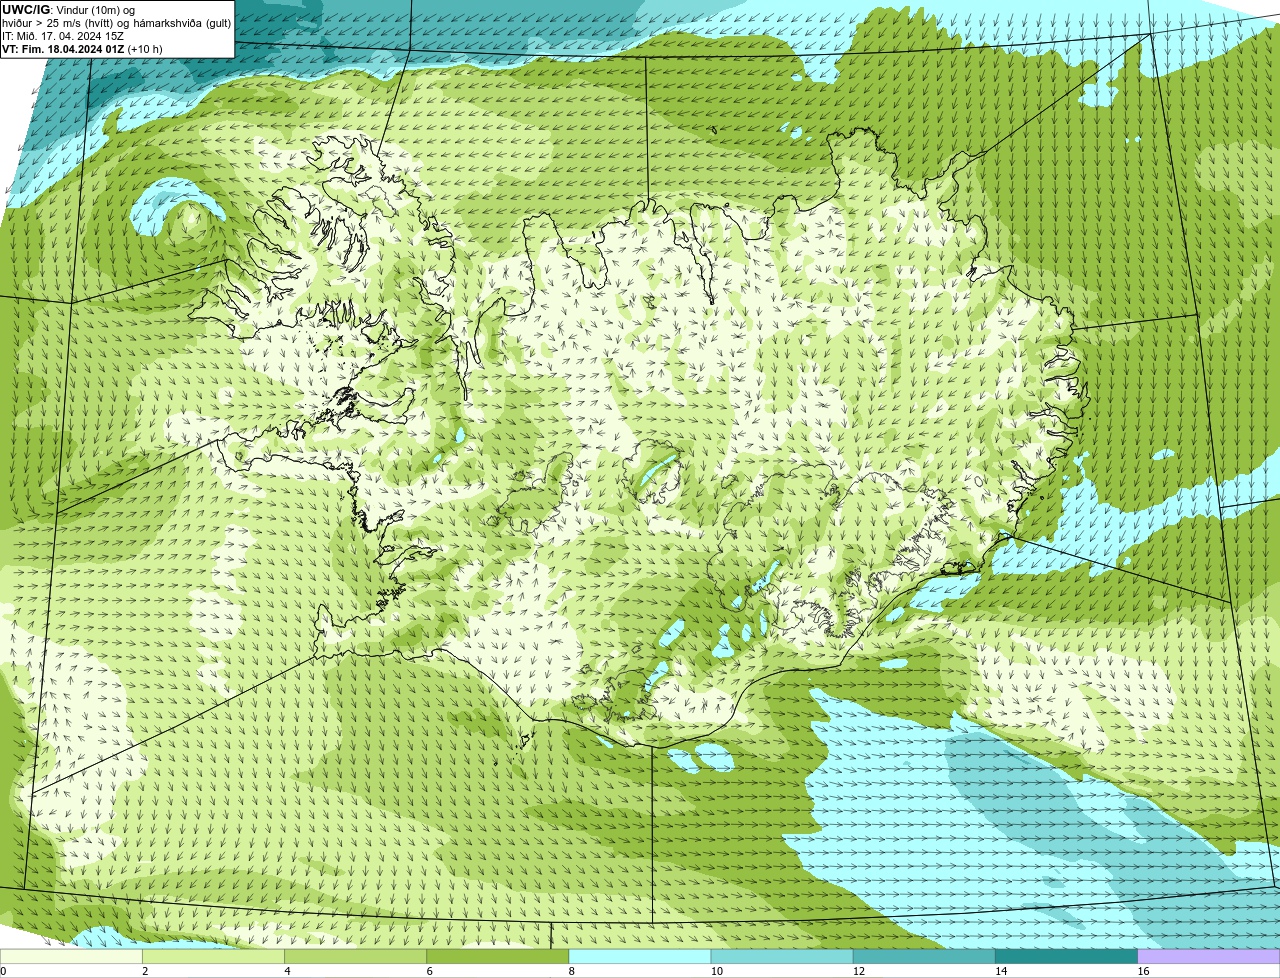Click the legend scale label "8"
The image size is (1280, 978).
click(x=571, y=971)
